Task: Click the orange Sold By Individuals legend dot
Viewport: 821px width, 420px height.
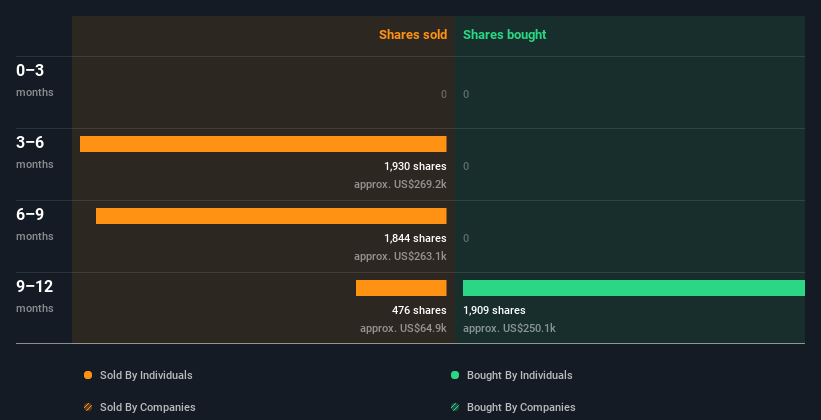Action: (x=88, y=375)
